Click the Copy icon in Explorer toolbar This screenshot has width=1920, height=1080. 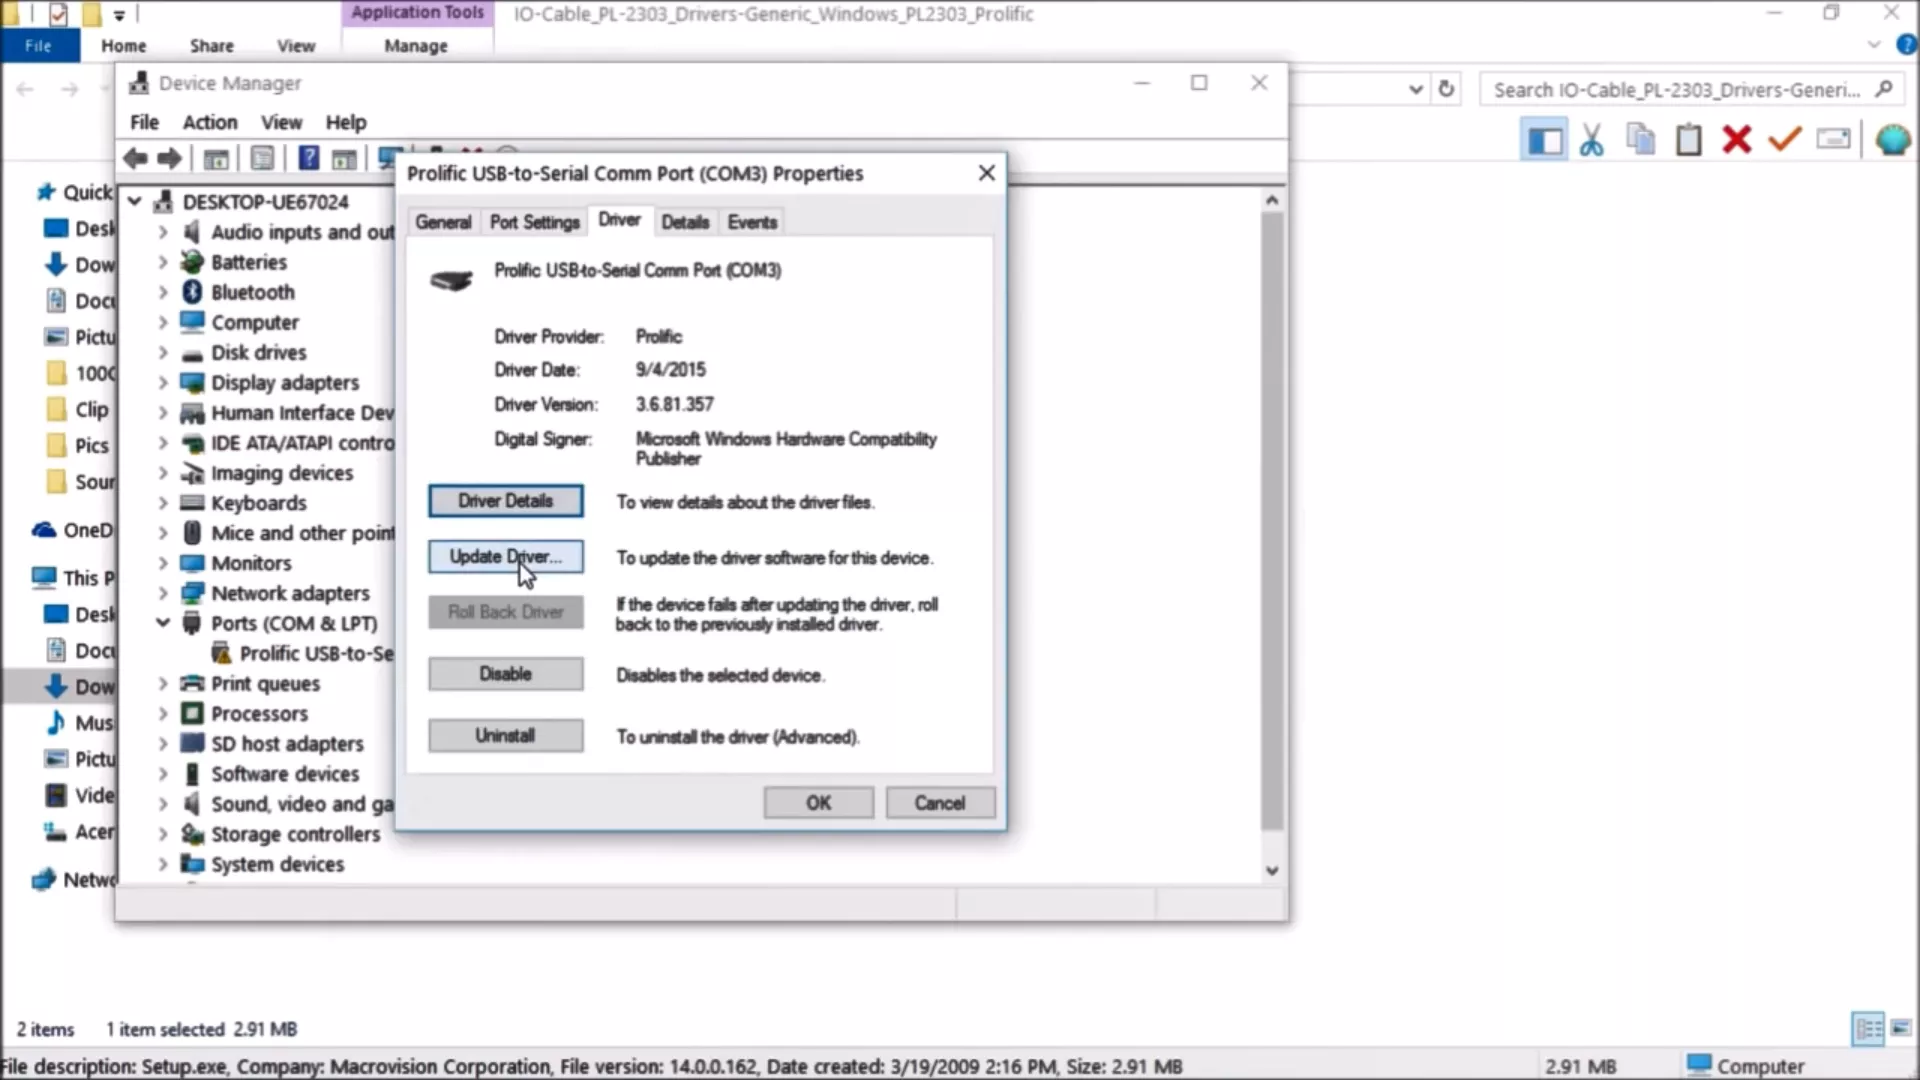tap(1640, 139)
